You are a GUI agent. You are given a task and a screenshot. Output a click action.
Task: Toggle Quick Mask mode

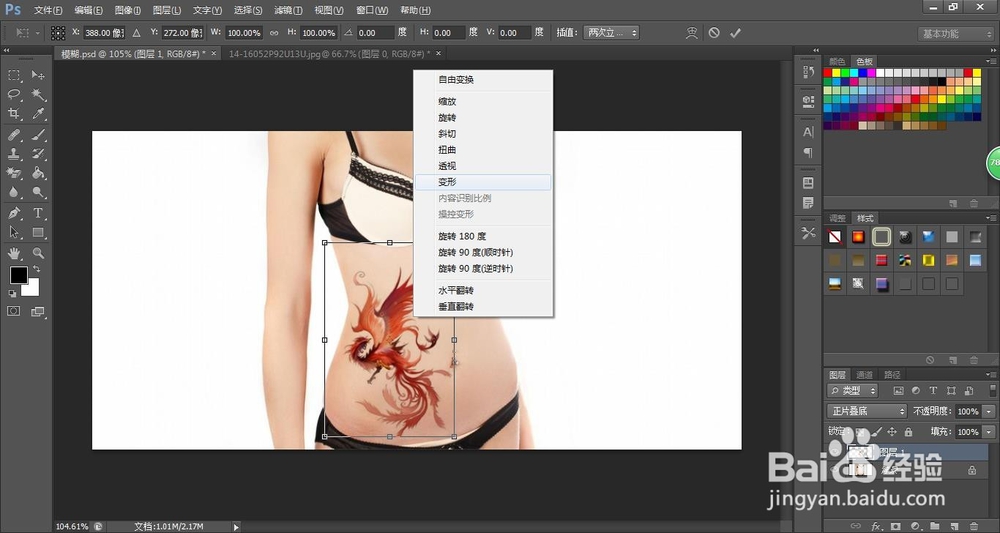pos(14,312)
